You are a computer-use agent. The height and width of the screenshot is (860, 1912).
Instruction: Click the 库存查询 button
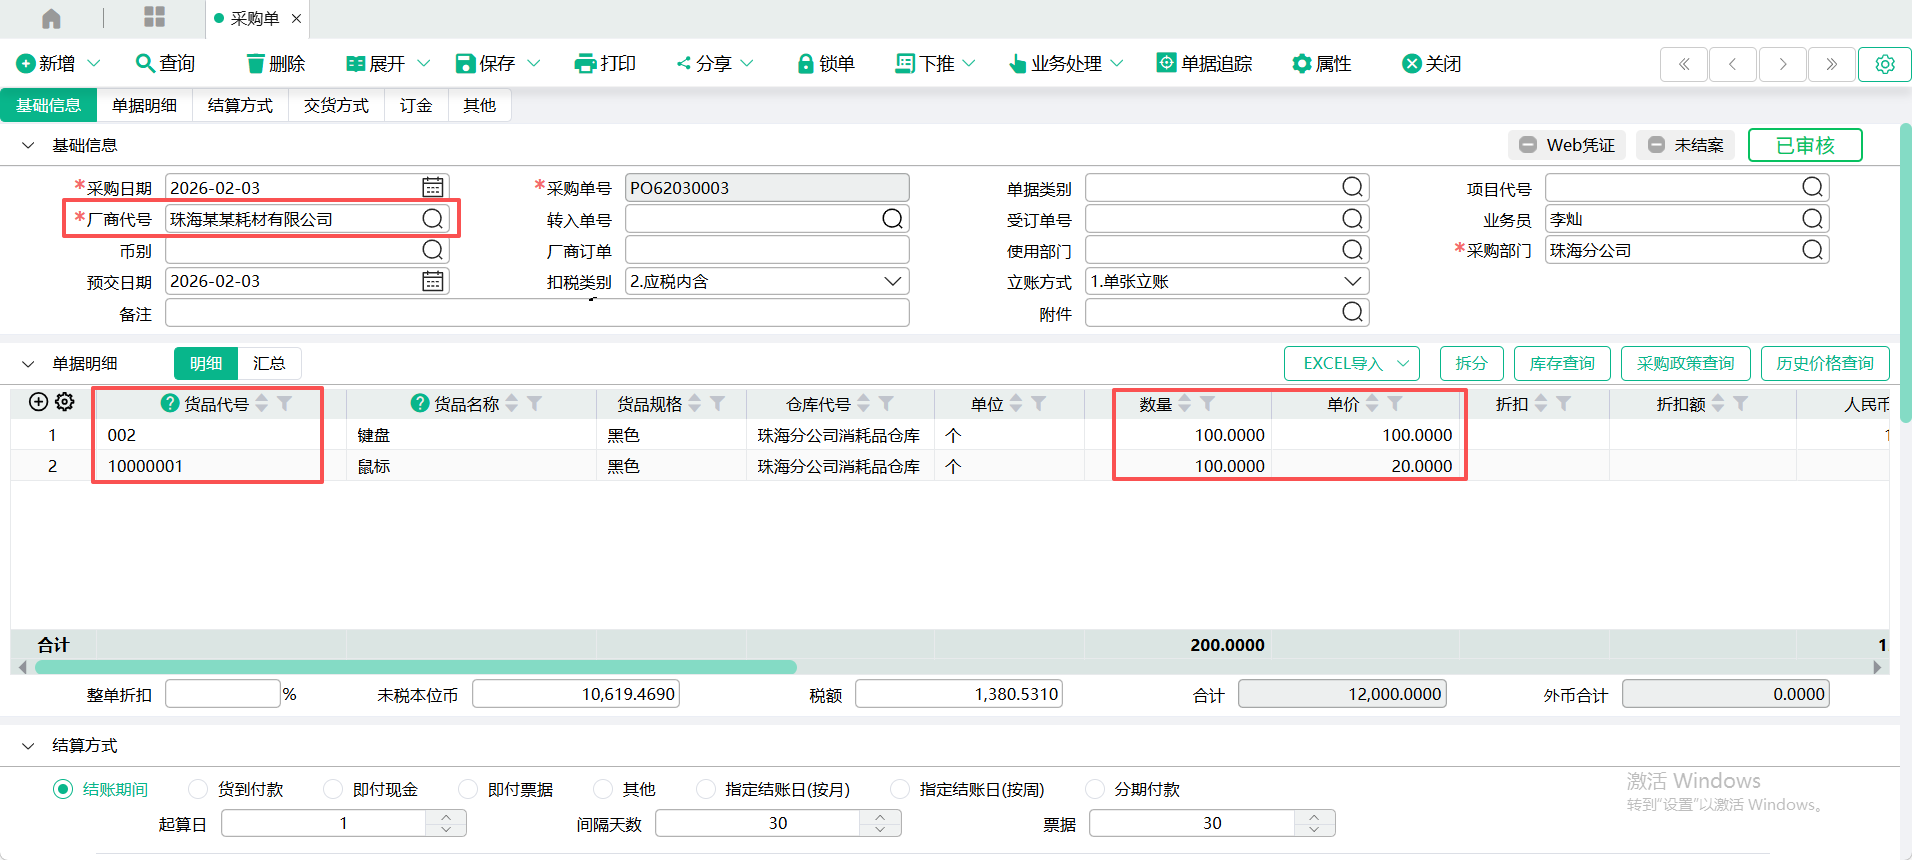[1561, 363]
